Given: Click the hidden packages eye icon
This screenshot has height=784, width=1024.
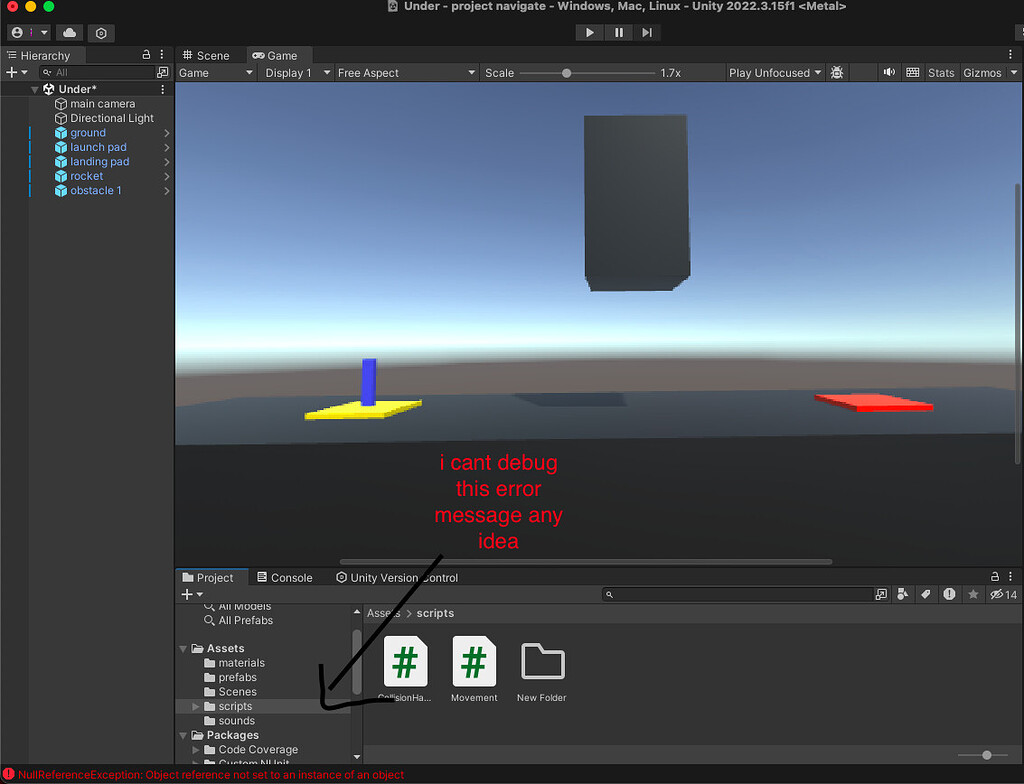Looking at the screenshot, I should pyautogui.click(x=1002, y=595).
